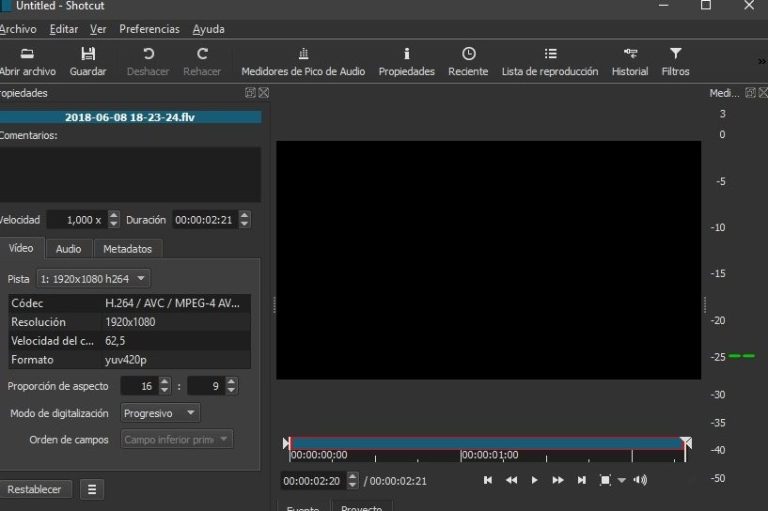
Task: Click the Velocidad 1,000 x field
Action: 78,219
